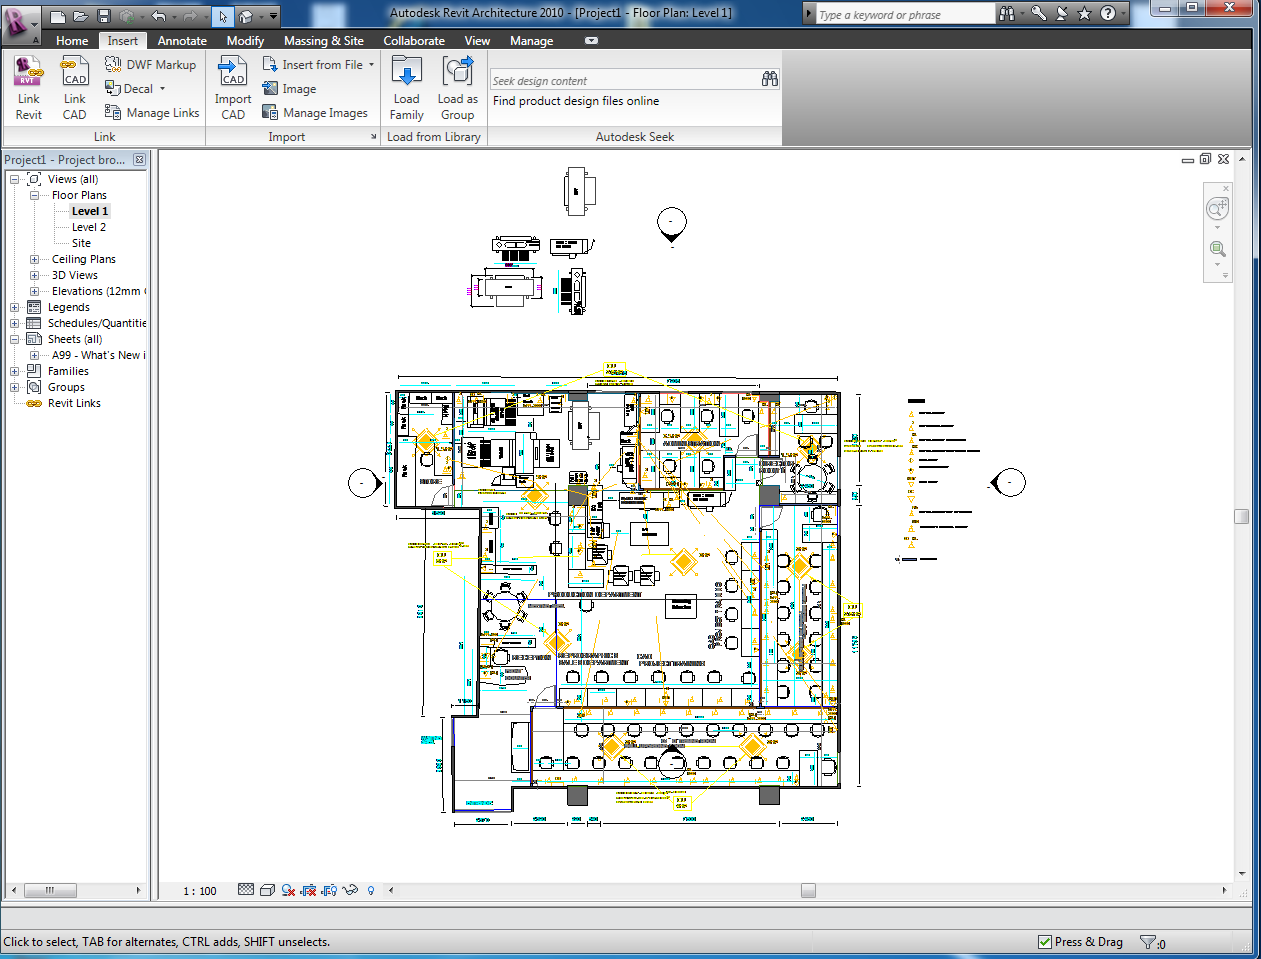
Task: Click the drawing area horizontal scrollbar thumb
Action: [x=808, y=890]
